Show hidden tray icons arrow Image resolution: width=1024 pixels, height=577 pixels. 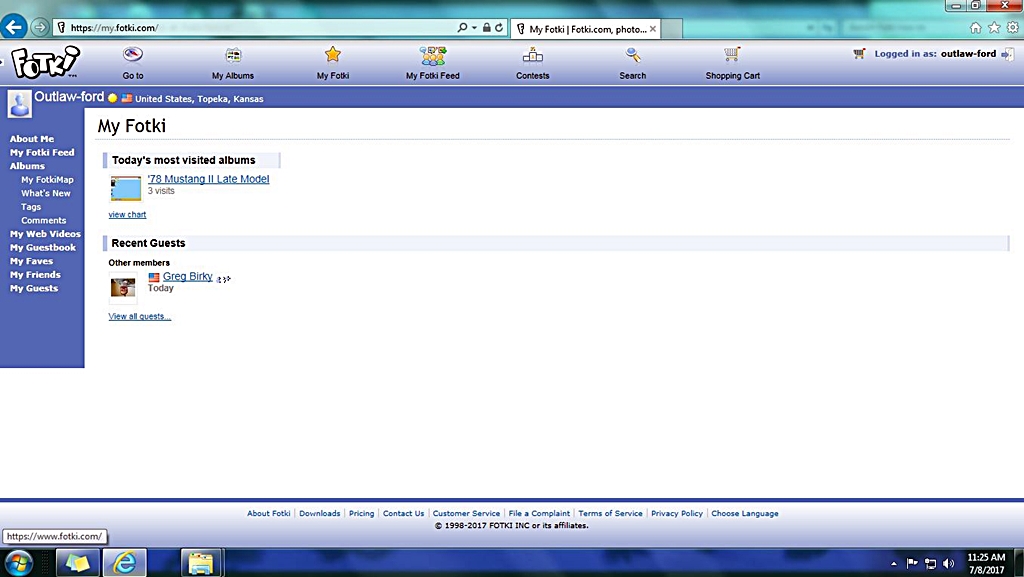point(894,563)
